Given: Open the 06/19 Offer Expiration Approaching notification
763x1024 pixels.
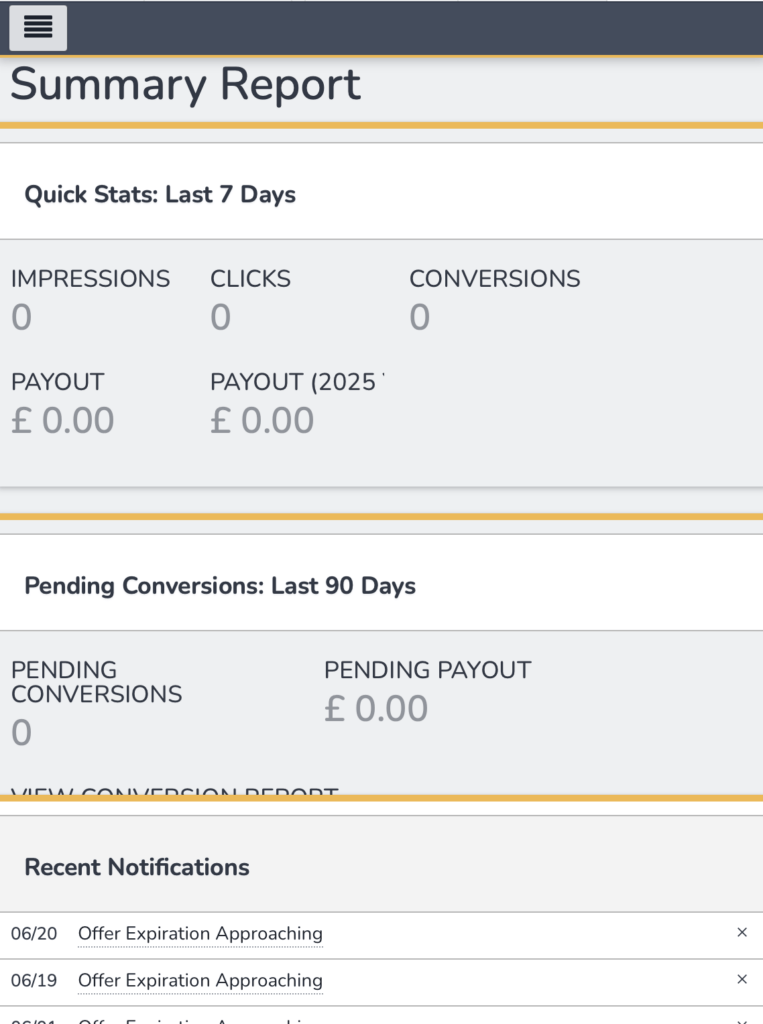Looking at the screenshot, I should (x=200, y=981).
